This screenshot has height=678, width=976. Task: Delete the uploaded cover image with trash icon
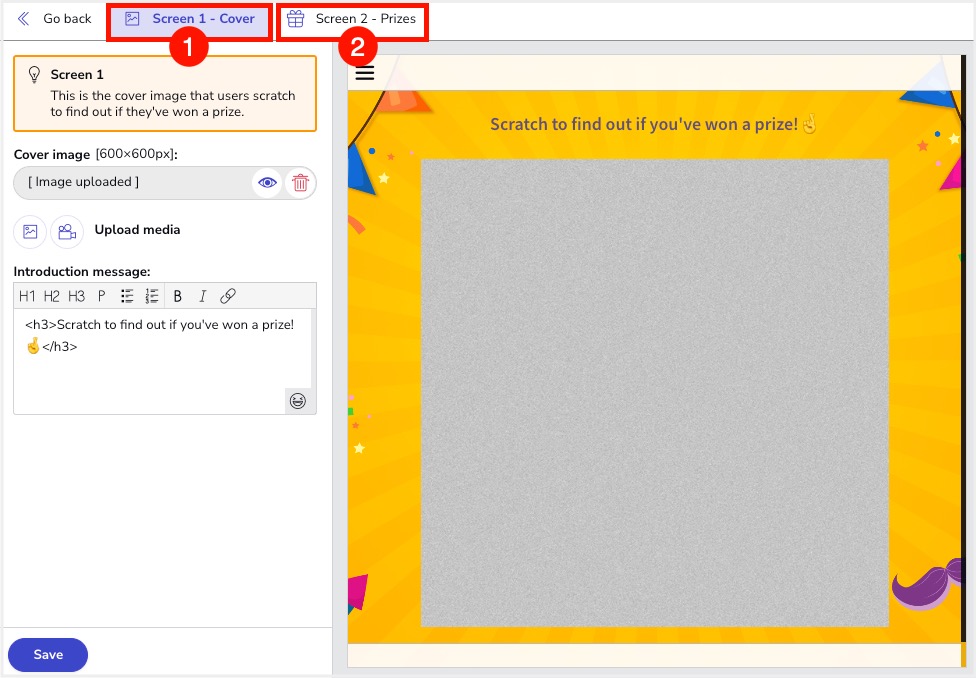pos(300,183)
